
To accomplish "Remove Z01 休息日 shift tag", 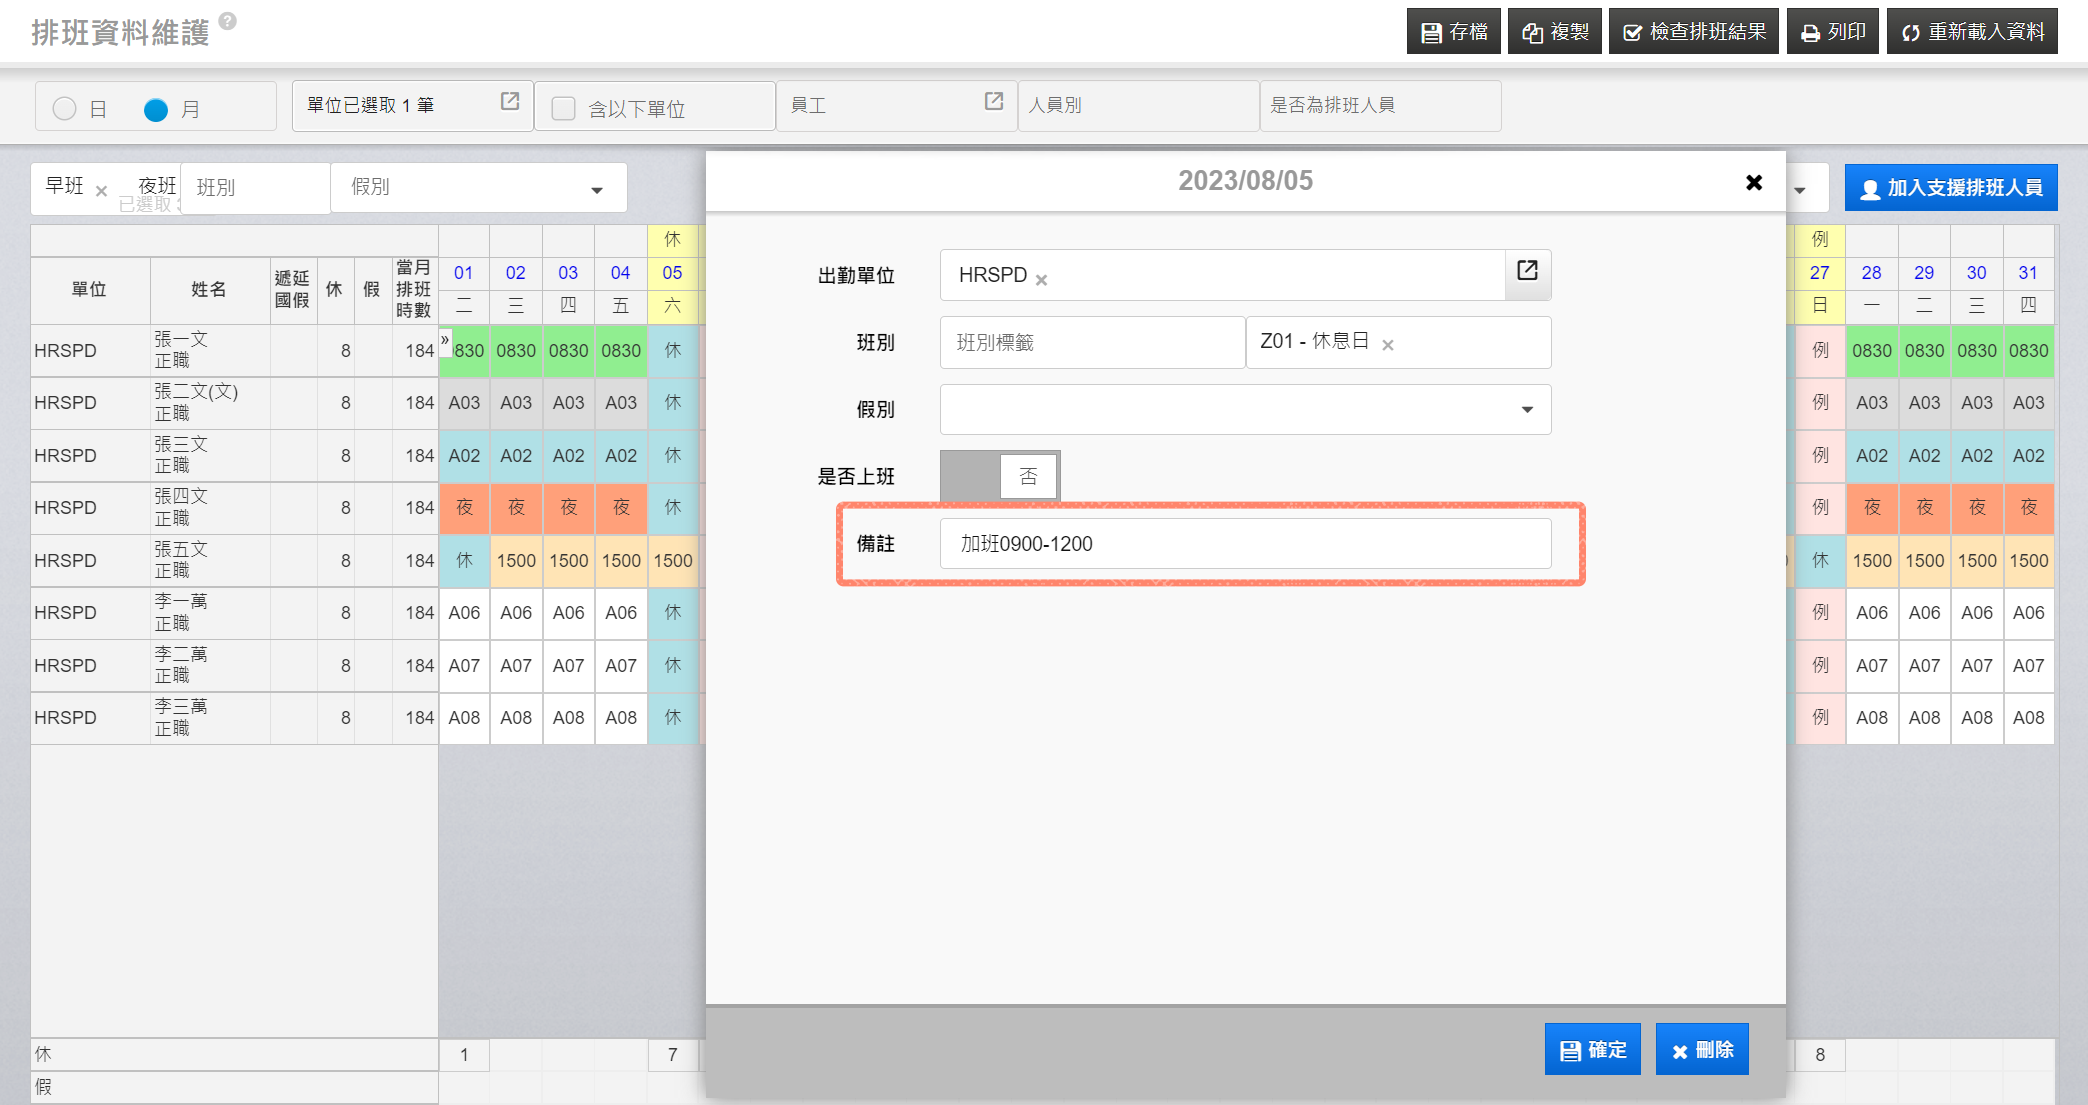I will (1388, 345).
